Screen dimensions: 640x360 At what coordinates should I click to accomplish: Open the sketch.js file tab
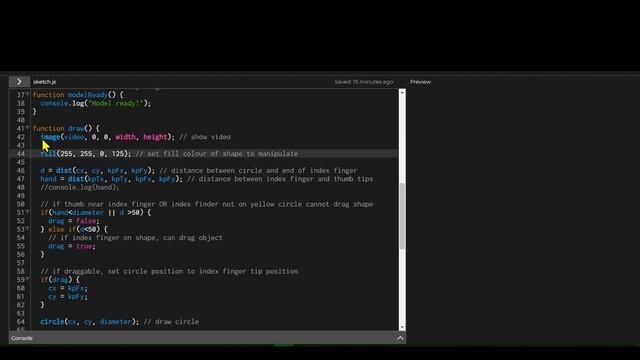click(x=44, y=82)
